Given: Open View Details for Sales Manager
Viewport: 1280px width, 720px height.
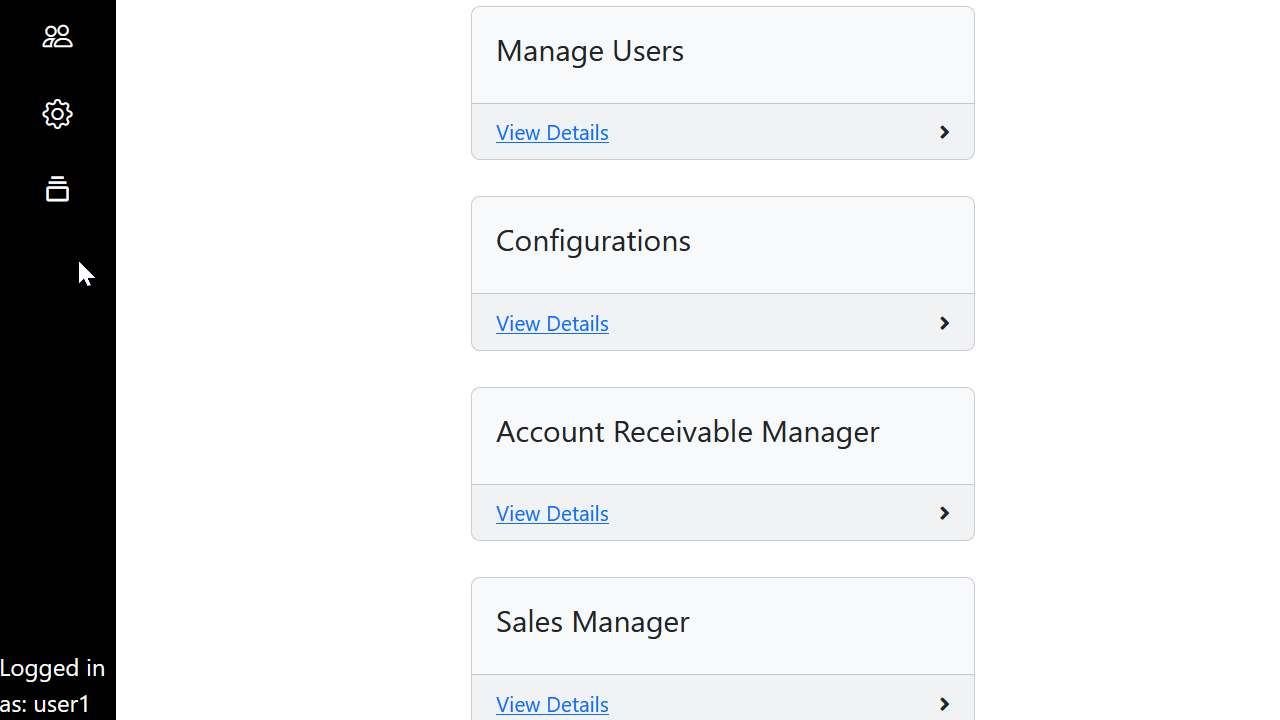Looking at the screenshot, I should [x=552, y=704].
